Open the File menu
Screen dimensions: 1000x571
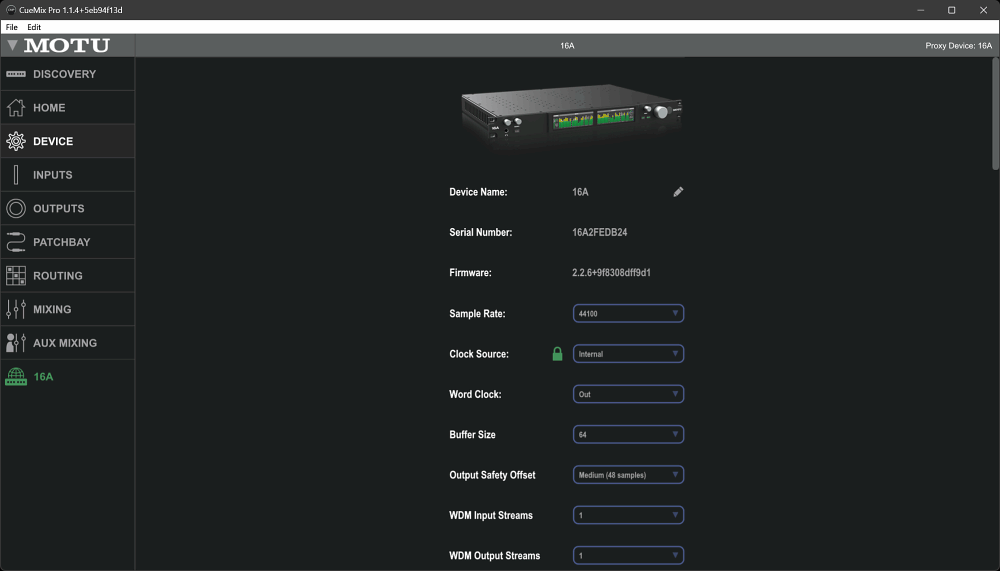pyautogui.click(x=12, y=27)
